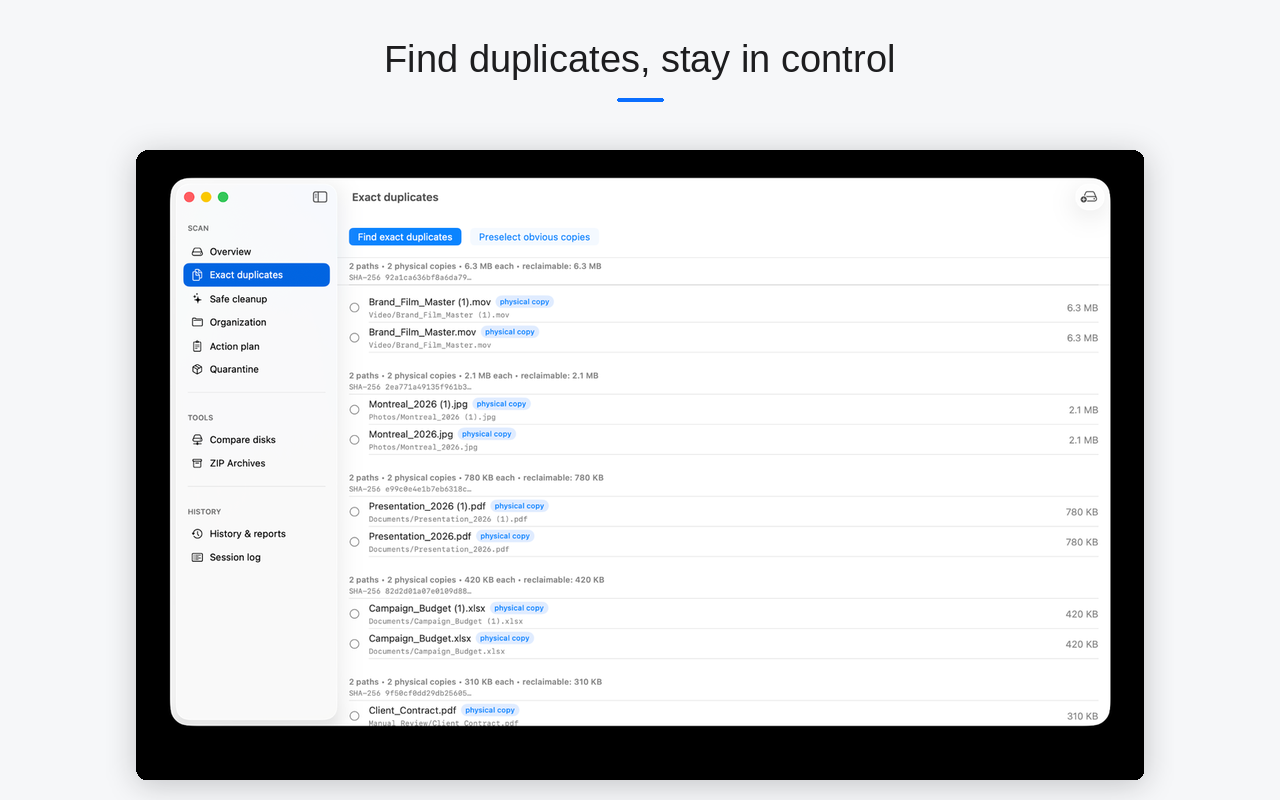Click the hash SHA-256 e99c0e4e1b7eb6318c…

coord(410,489)
